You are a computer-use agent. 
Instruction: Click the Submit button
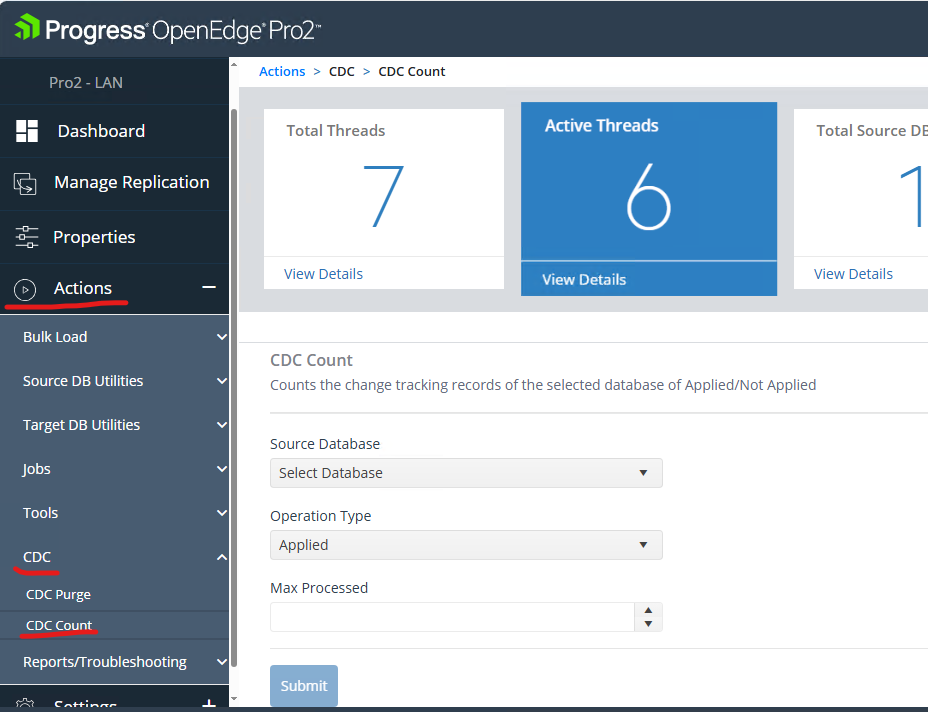click(x=304, y=685)
